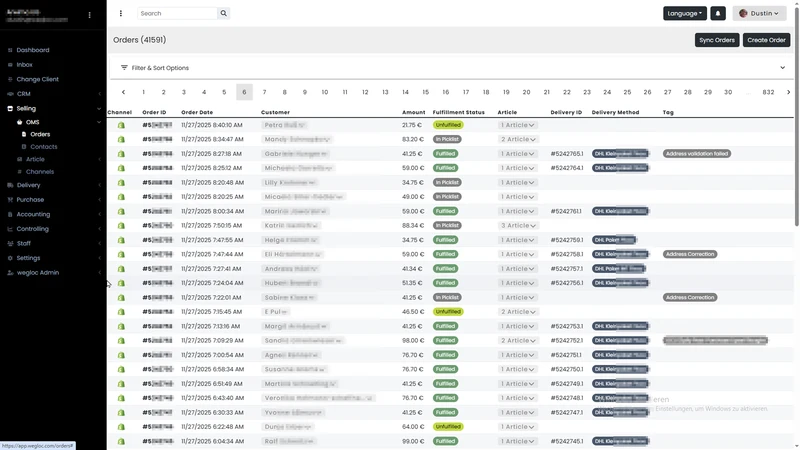This screenshot has width=800, height=450.
Task: Go to page 1 in pagination
Action: [x=143, y=92]
